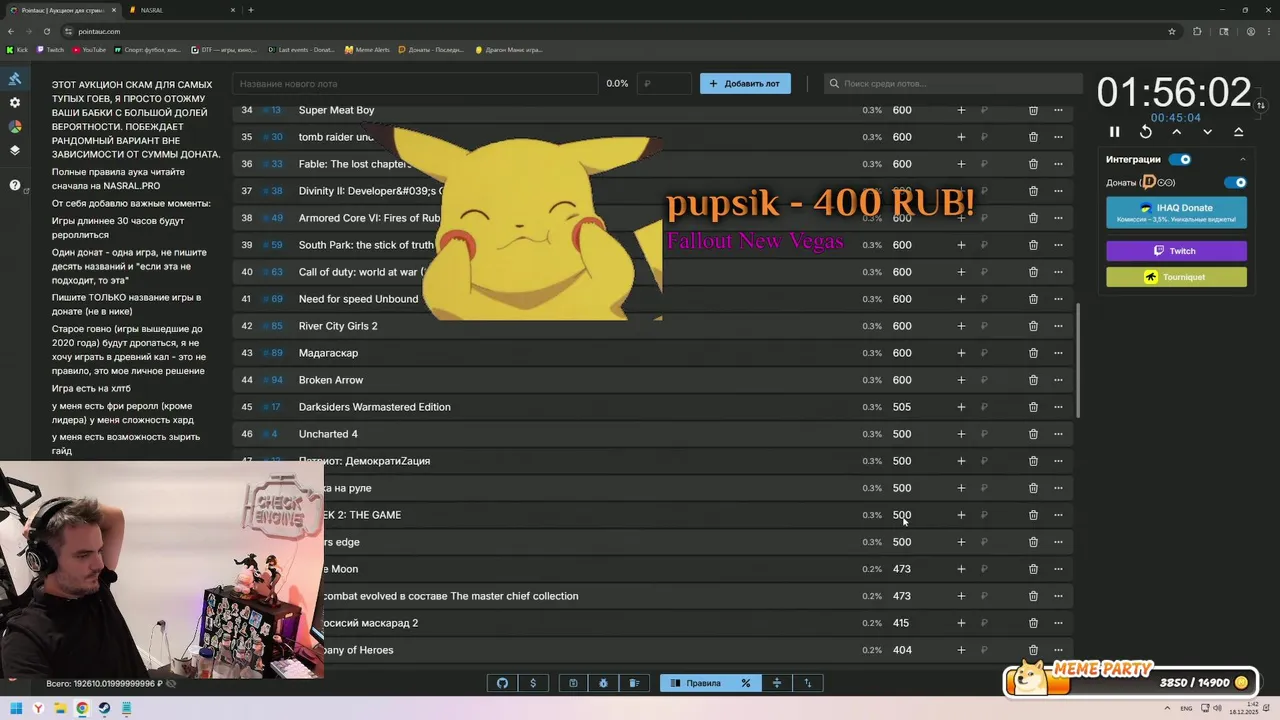
Task: Add amount to Мадагаскар lot with plus
Action: [961, 353]
